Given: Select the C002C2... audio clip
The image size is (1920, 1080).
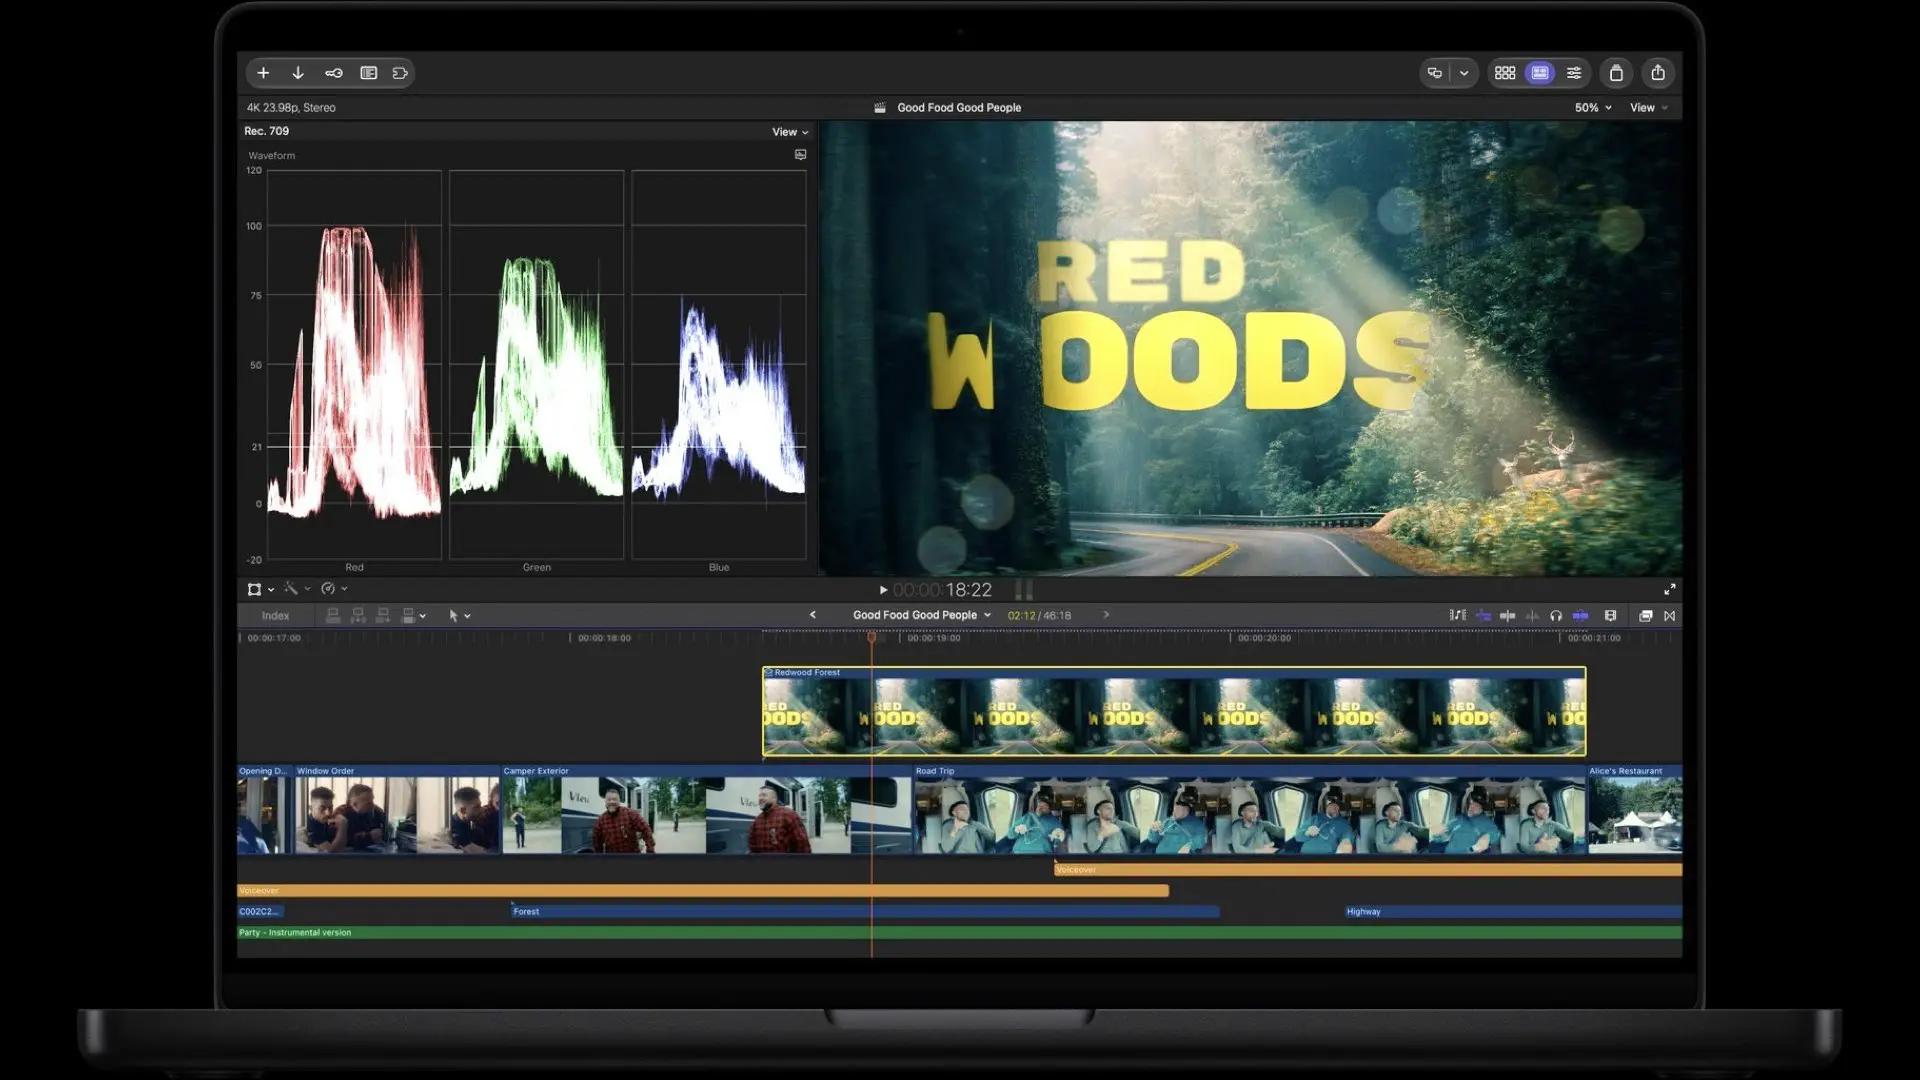Looking at the screenshot, I should tap(260, 912).
